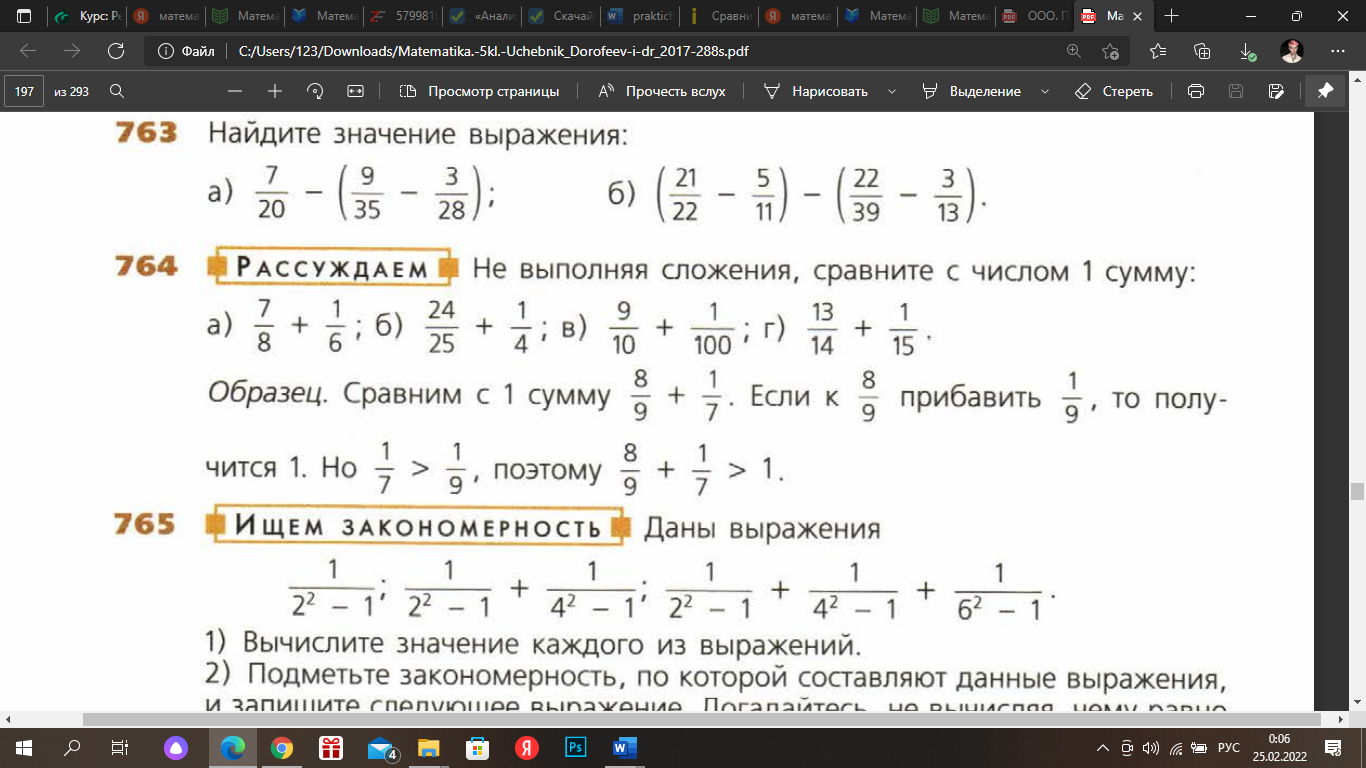This screenshot has height=768, width=1366.
Task: Open the Favorites list
Action: click(x=1158, y=51)
